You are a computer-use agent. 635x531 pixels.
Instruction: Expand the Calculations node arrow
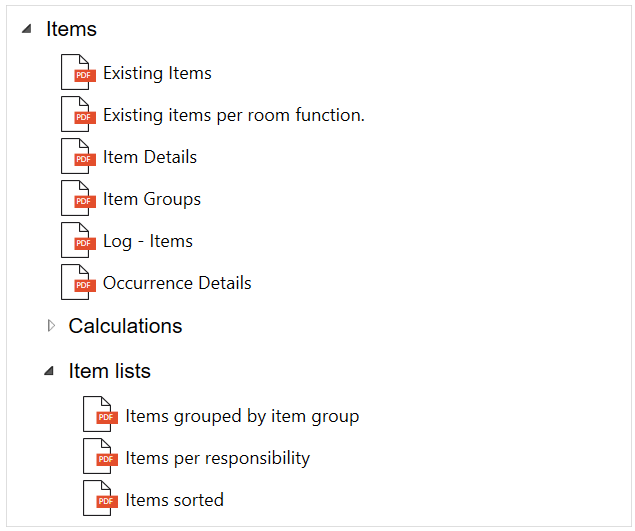click(x=51, y=326)
